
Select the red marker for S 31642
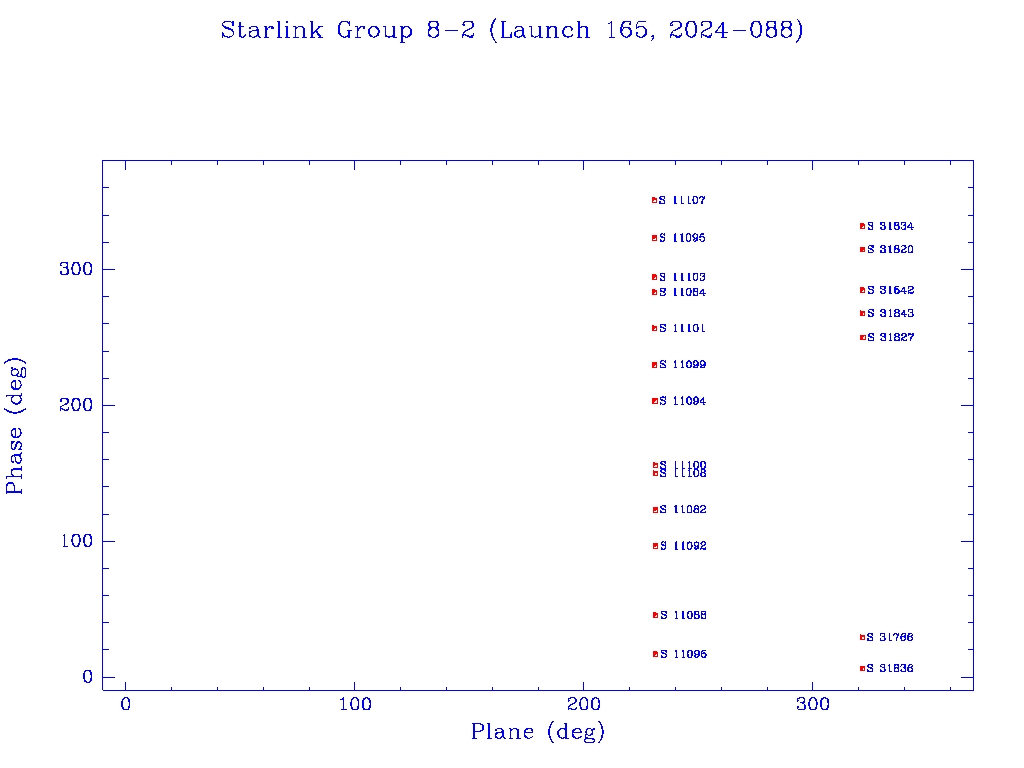[x=863, y=291]
